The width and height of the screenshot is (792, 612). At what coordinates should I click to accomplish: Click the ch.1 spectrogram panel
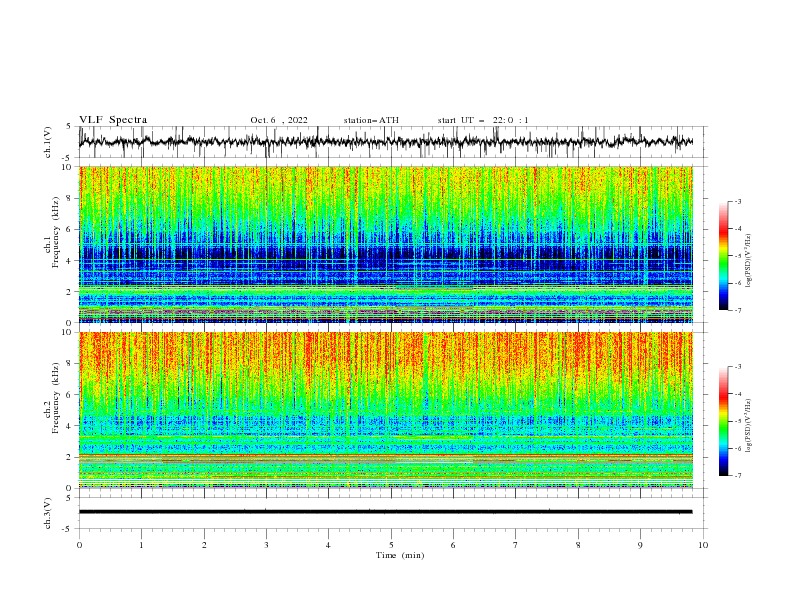point(385,244)
